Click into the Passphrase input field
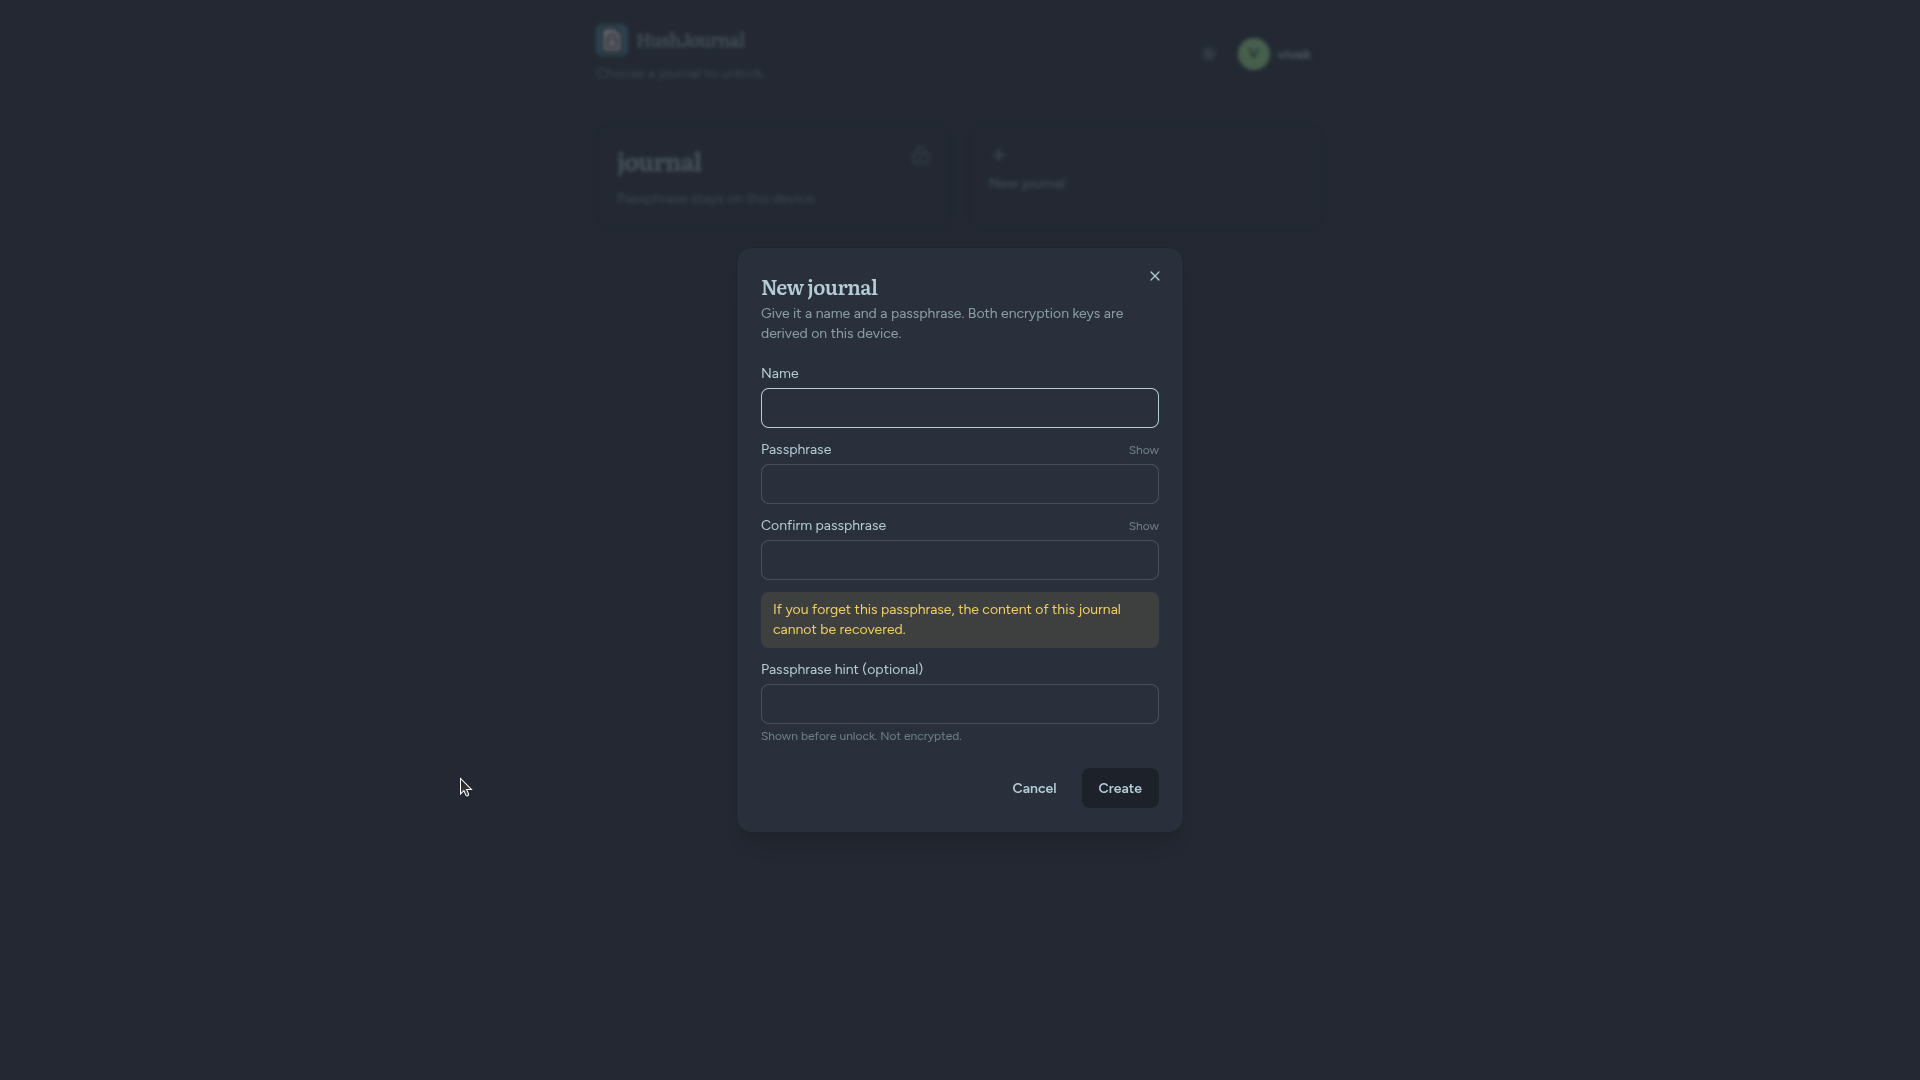 pos(960,484)
